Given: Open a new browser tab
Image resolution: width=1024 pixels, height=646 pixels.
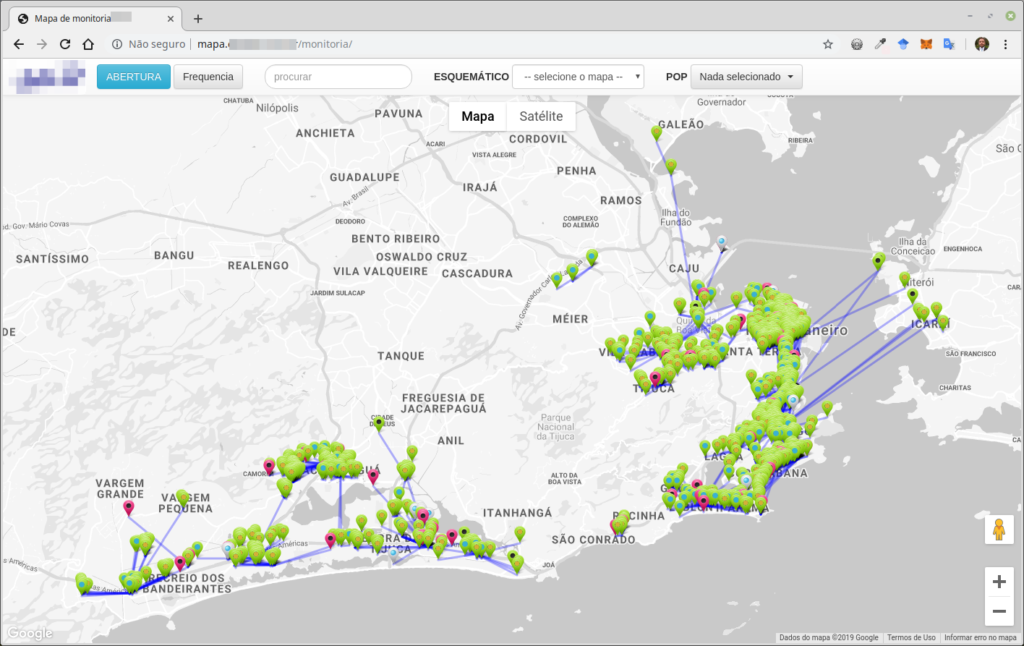Looking at the screenshot, I should (198, 18).
